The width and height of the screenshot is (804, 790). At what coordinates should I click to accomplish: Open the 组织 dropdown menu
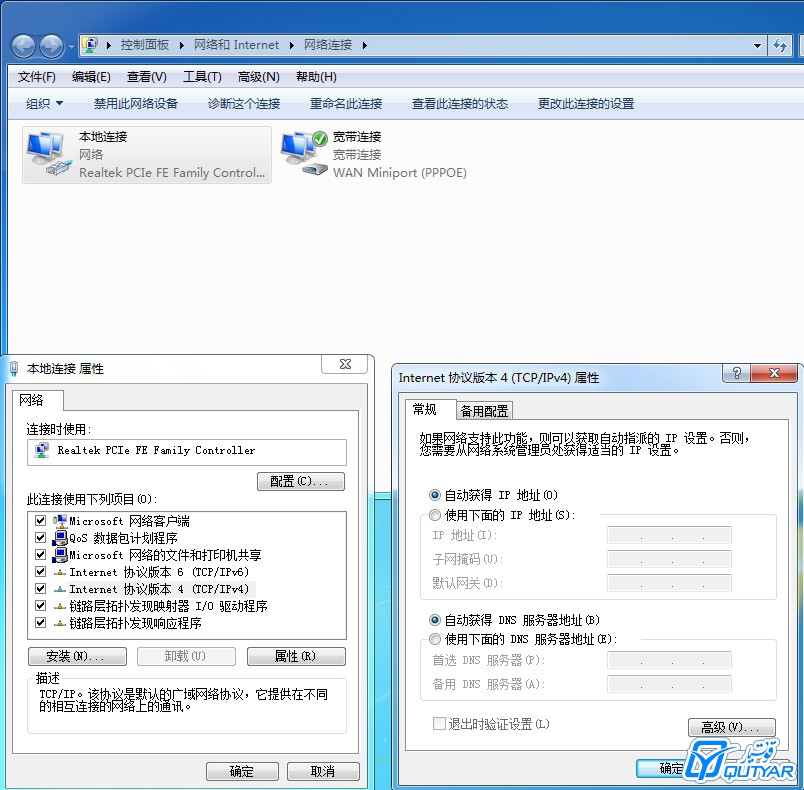click(44, 104)
